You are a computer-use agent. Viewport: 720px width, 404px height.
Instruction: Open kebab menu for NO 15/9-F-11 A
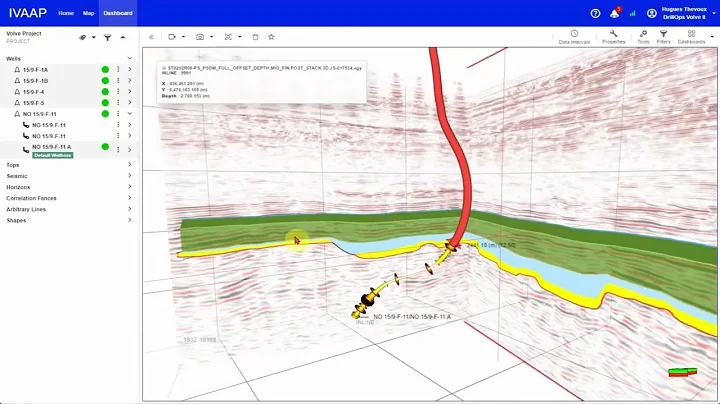118,150
